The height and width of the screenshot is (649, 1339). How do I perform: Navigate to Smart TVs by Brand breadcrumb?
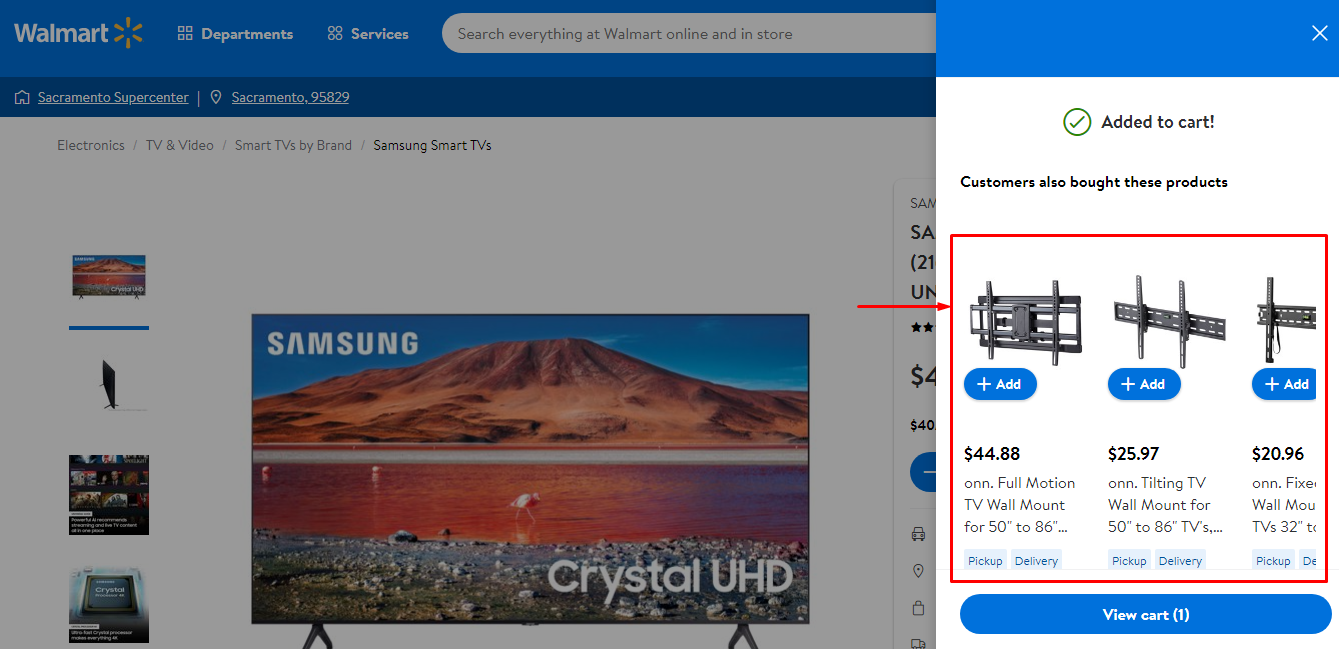pos(293,145)
